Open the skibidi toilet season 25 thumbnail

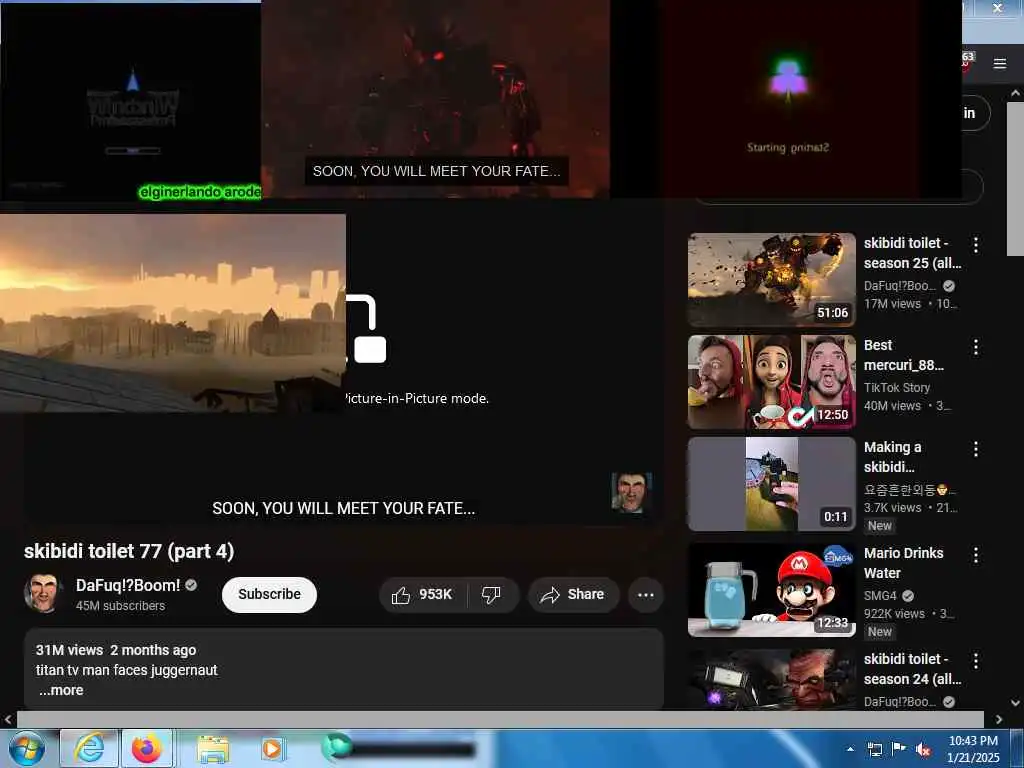tap(771, 280)
